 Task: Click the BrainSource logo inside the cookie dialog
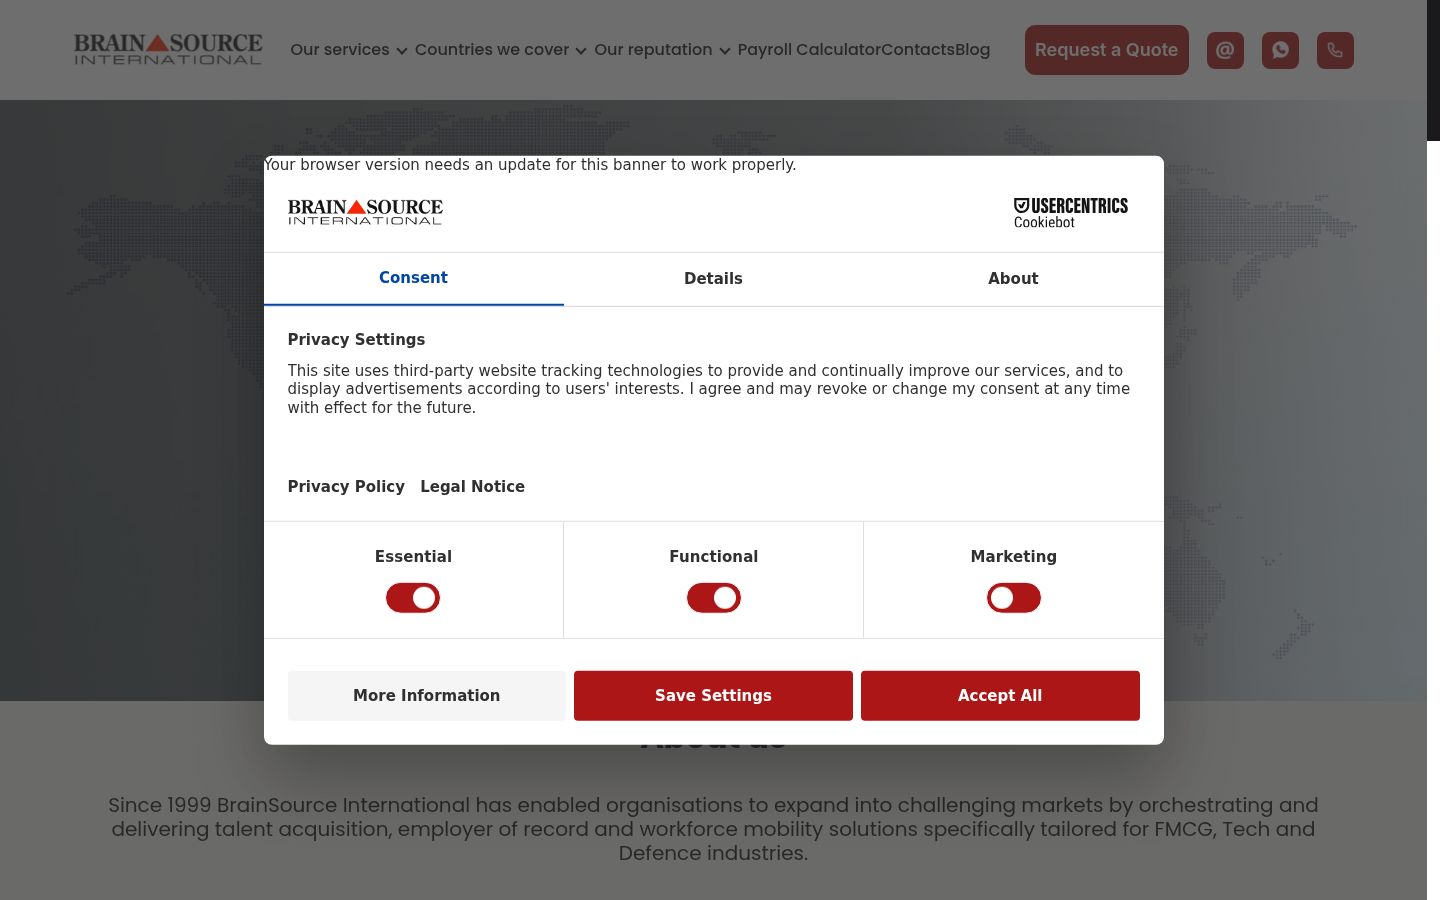pos(365,212)
